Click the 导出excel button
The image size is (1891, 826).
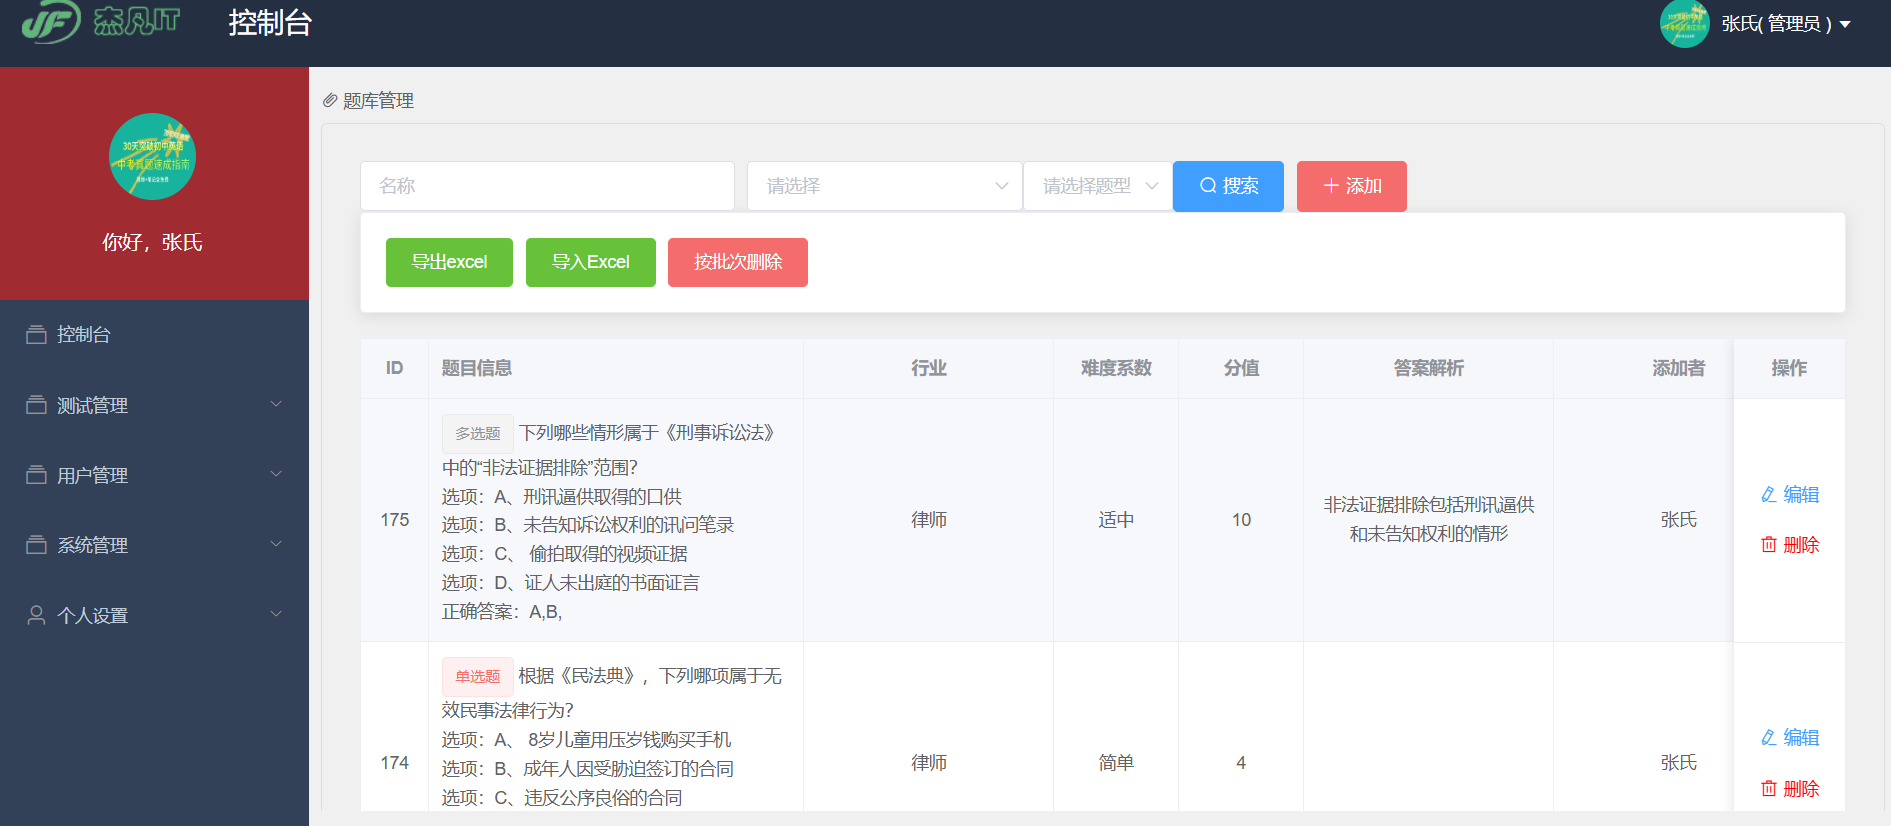point(449,262)
